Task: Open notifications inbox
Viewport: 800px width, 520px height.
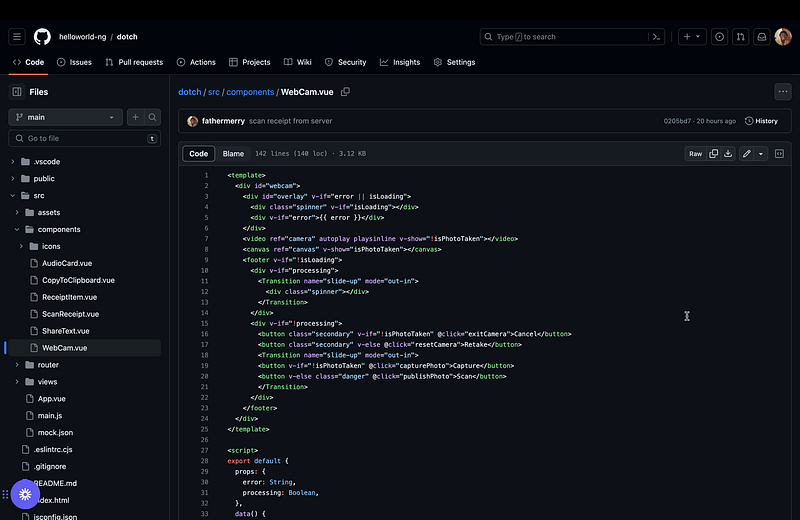Action: coord(761,37)
